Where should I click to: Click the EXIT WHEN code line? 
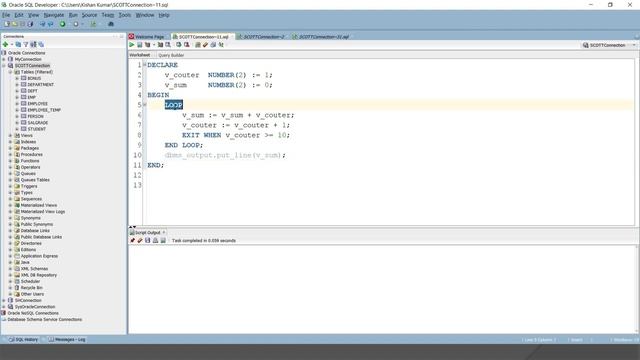click(x=236, y=135)
